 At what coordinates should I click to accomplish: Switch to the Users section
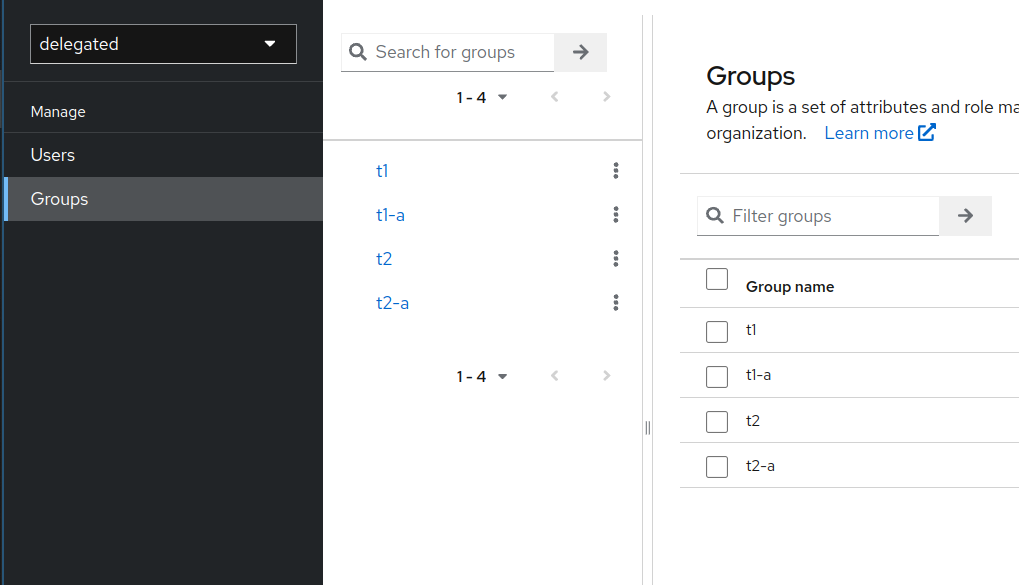pos(52,155)
